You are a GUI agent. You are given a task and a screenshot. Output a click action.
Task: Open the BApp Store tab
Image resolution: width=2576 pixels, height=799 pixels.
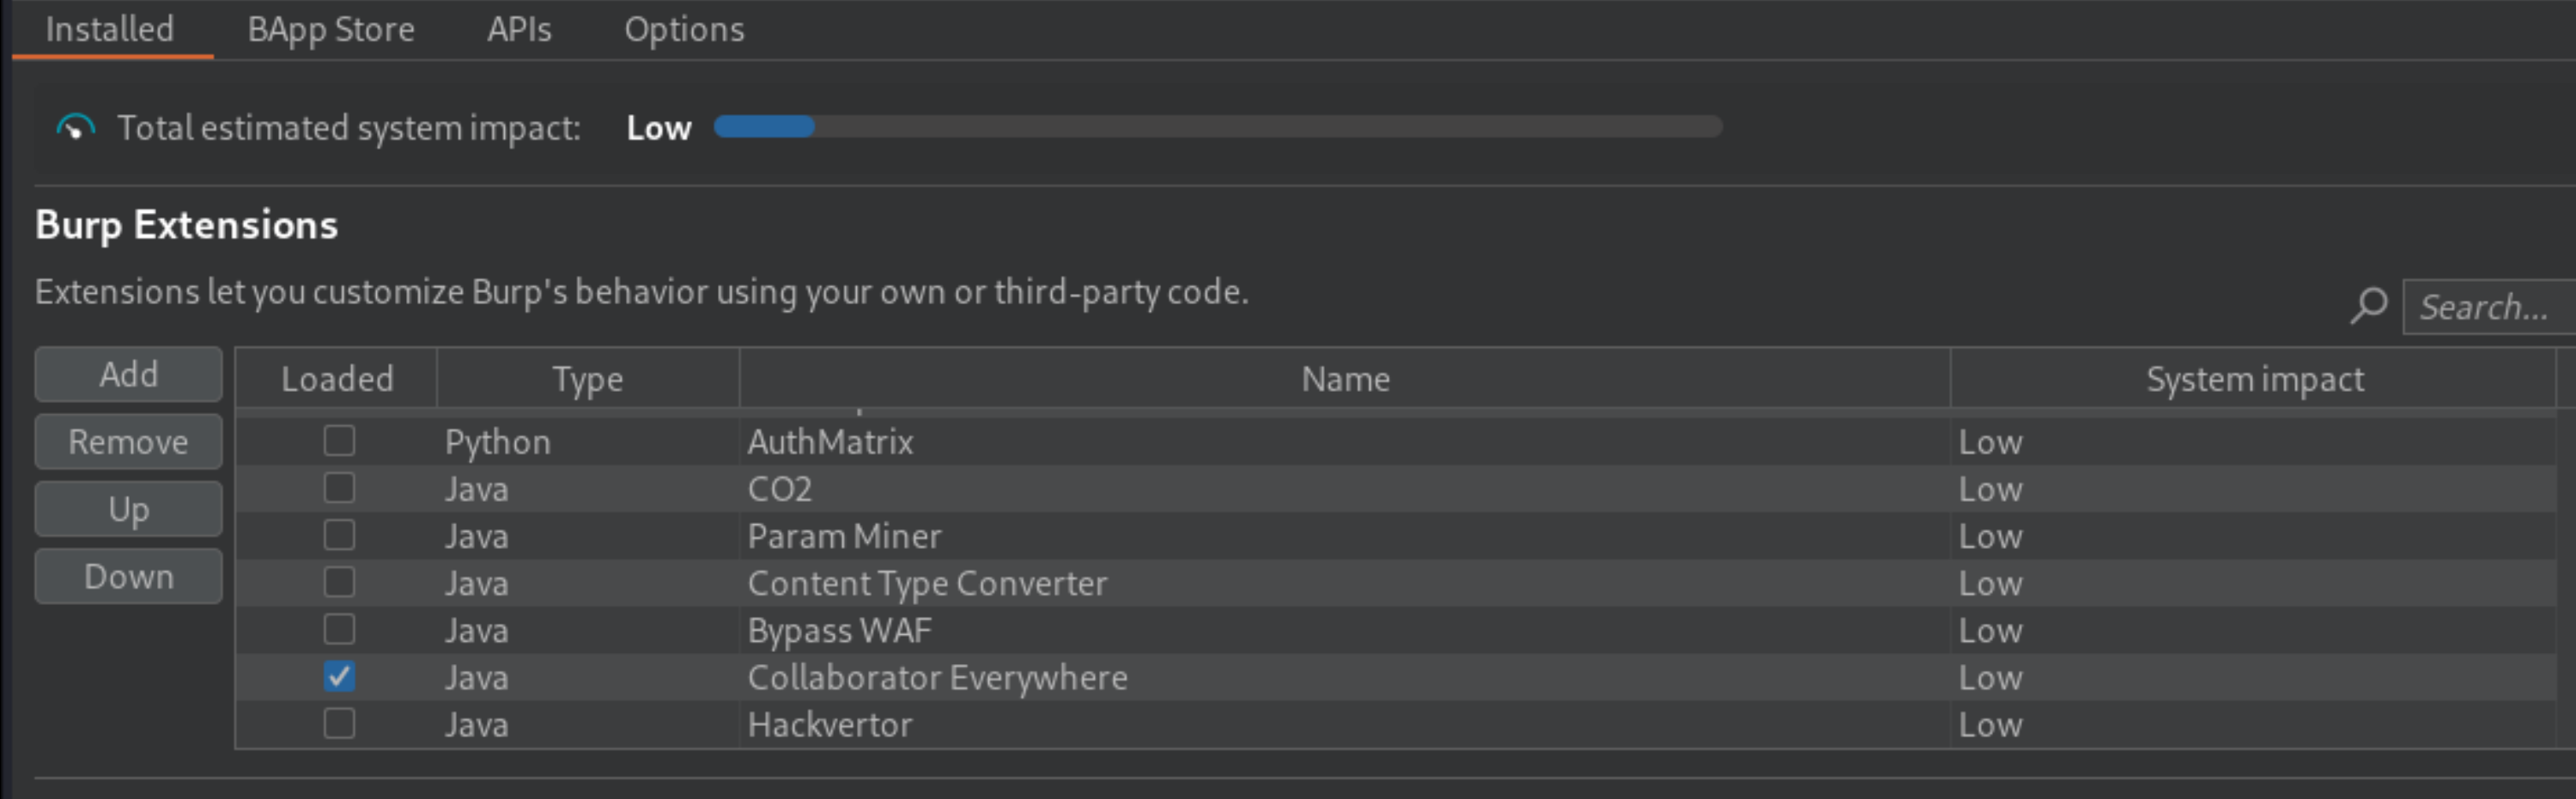point(331,29)
